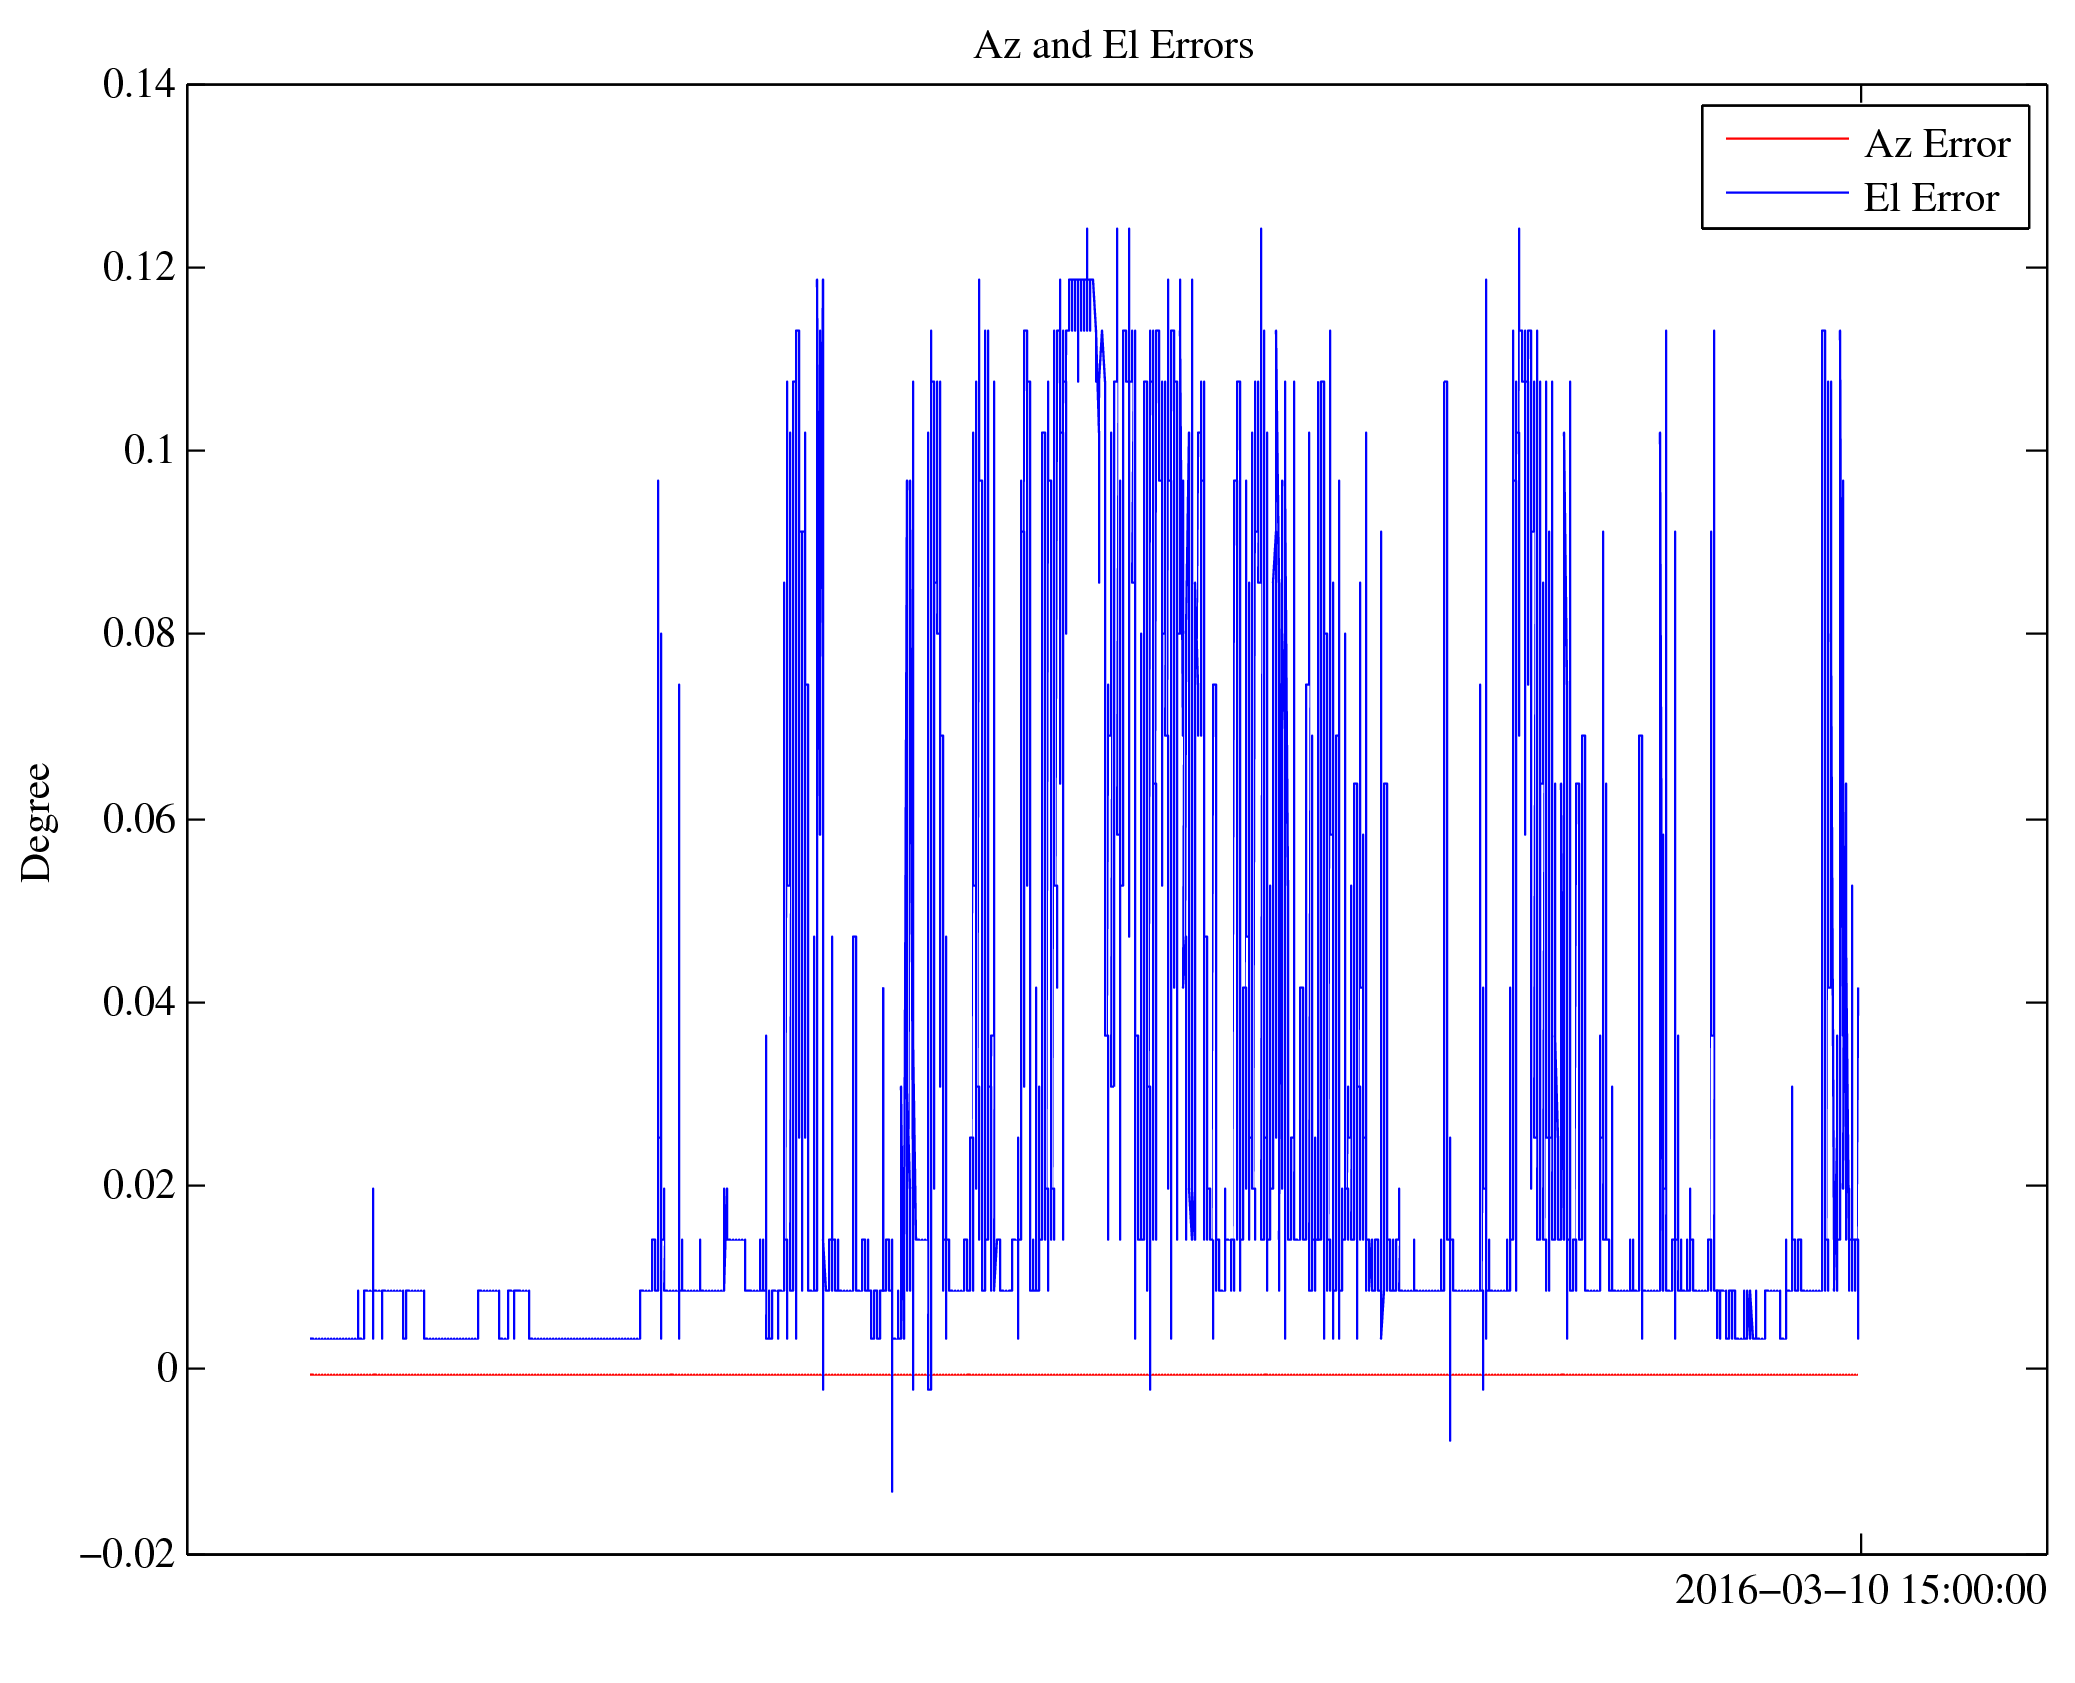
Task: Click the 'Az and El Errors' plot title
Action: [x=1112, y=46]
